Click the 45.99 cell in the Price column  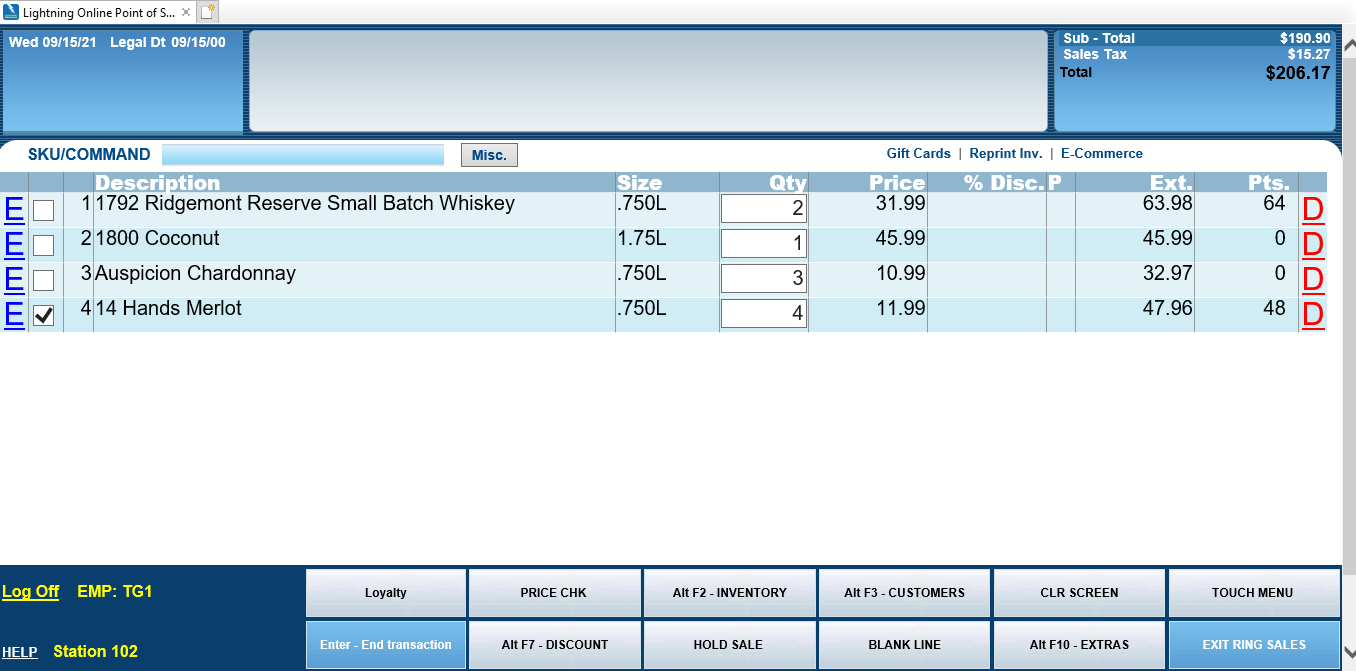coord(900,239)
